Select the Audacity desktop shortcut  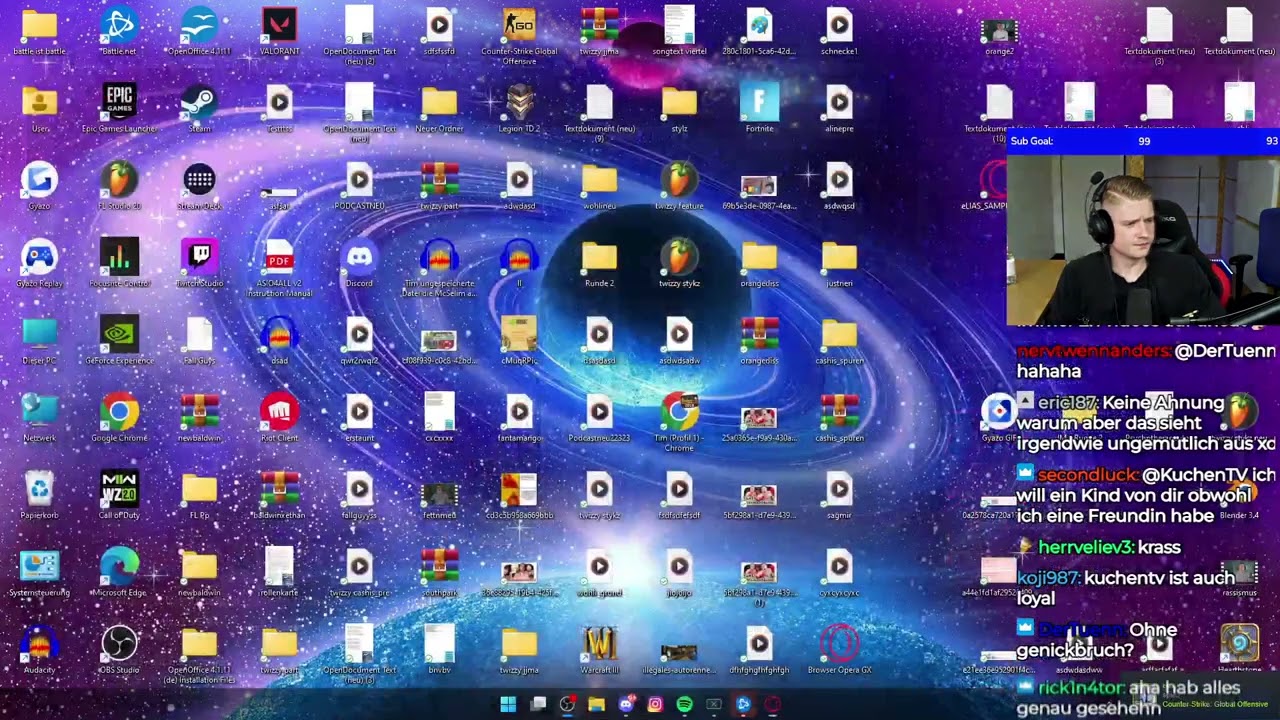[39, 650]
